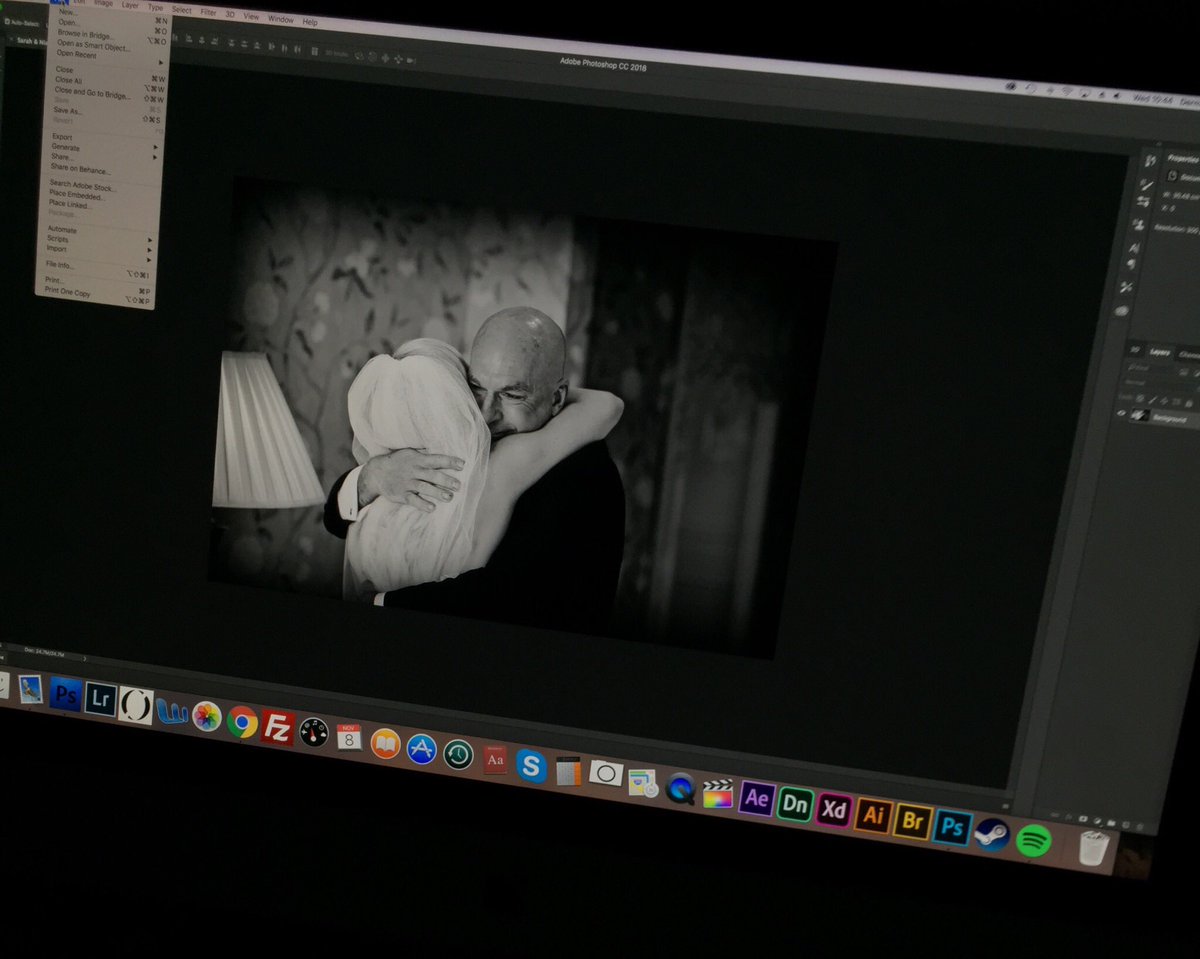The width and height of the screenshot is (1200, 959).
Task: Open the Trash in the dock
Action: click(1094, 848)
